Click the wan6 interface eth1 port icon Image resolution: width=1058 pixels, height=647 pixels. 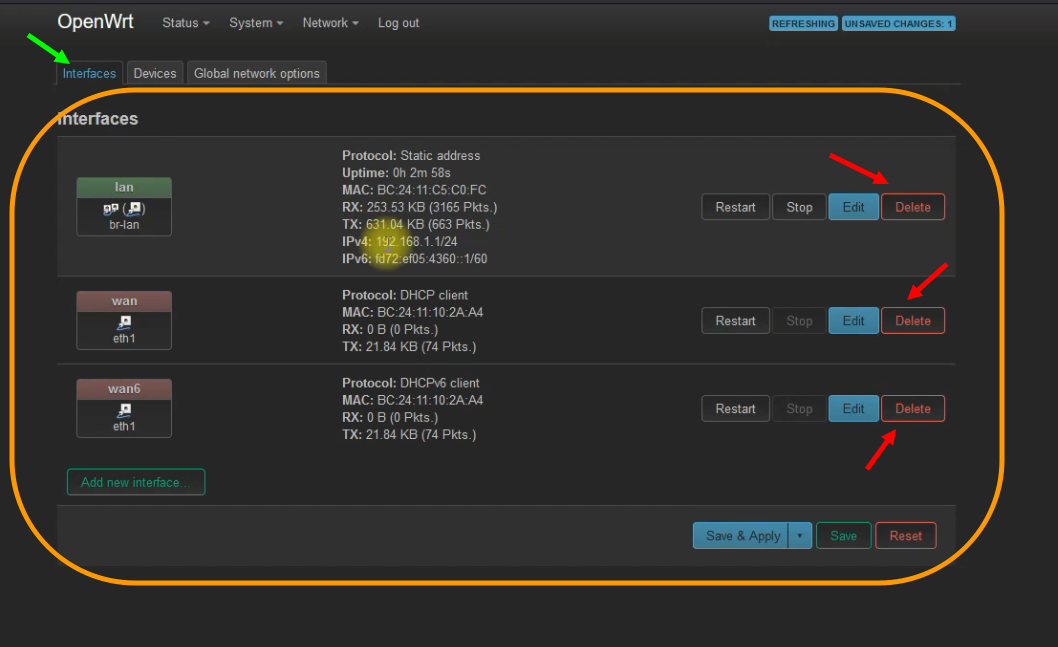pos(124,410)
